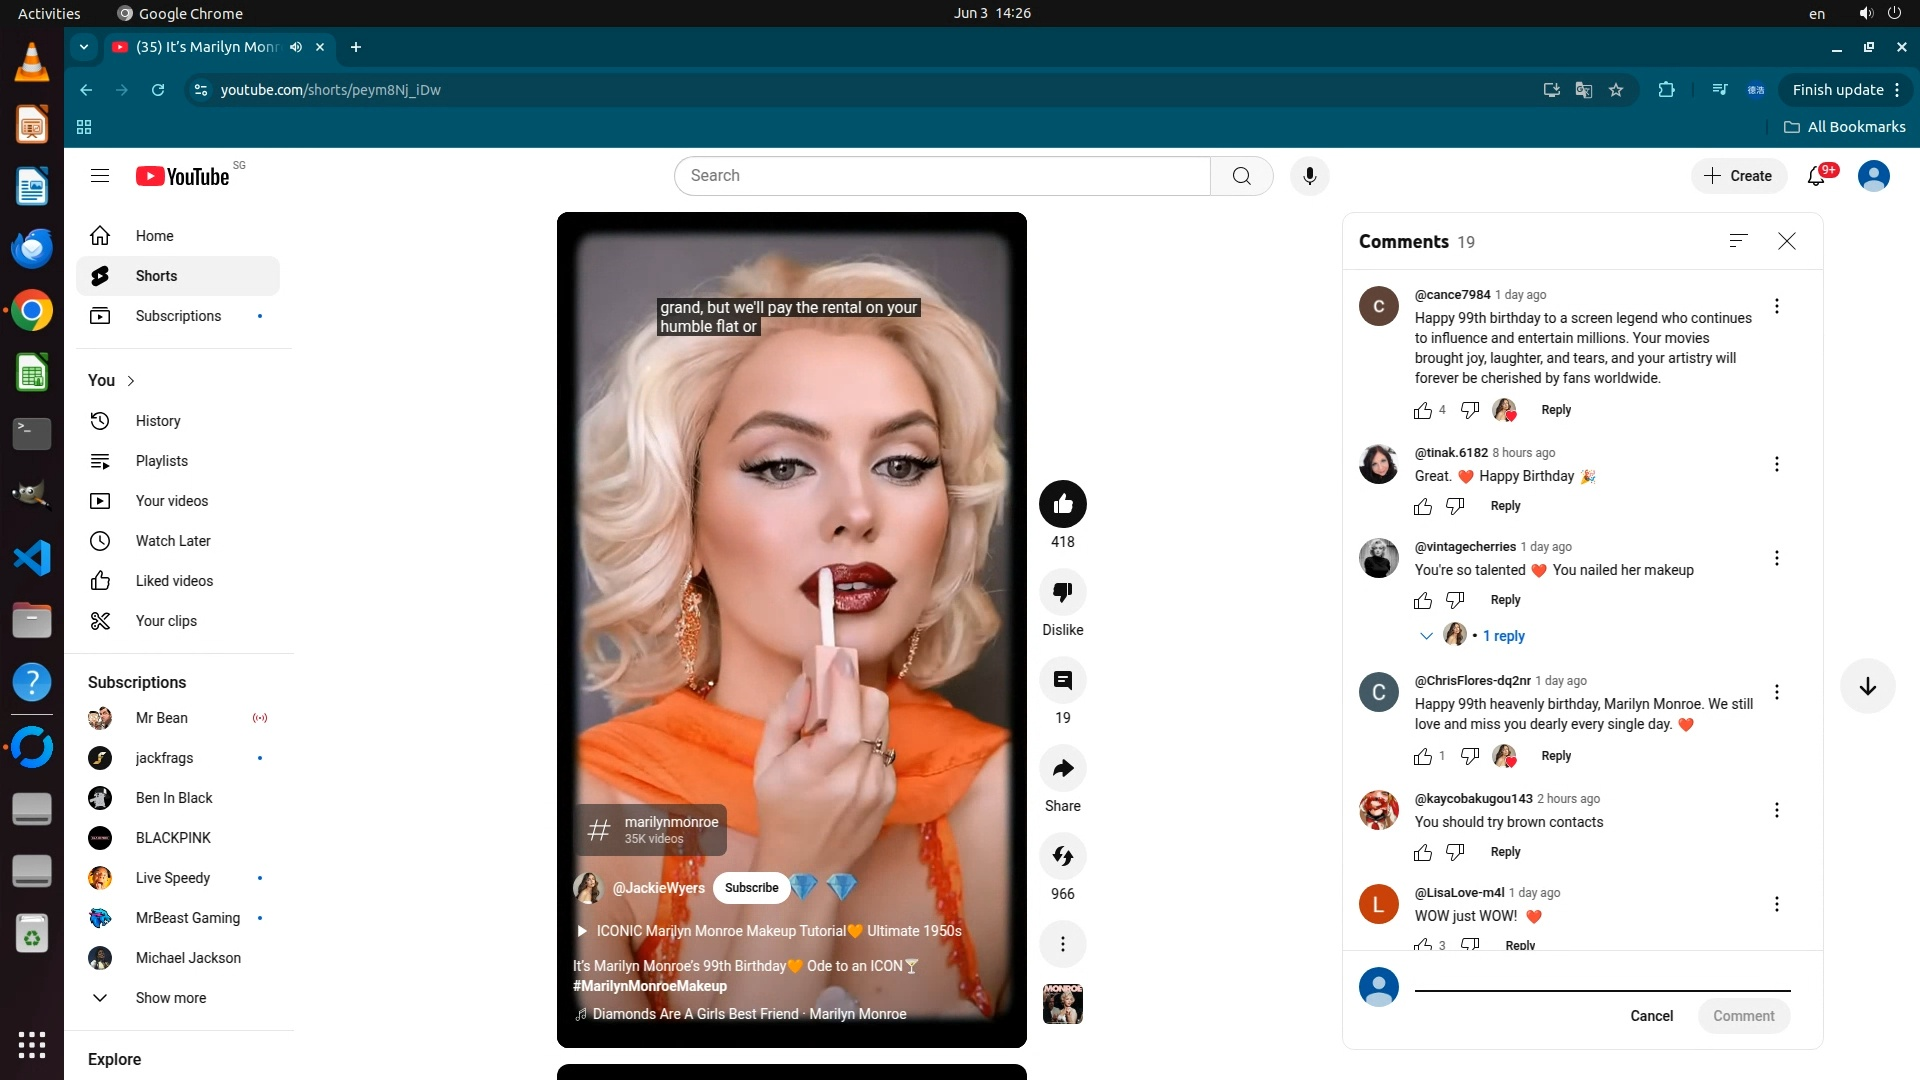Thumbs up @cance7984's comment
Screen dimensions: 1920x1080
click(x=1422, y=410)
